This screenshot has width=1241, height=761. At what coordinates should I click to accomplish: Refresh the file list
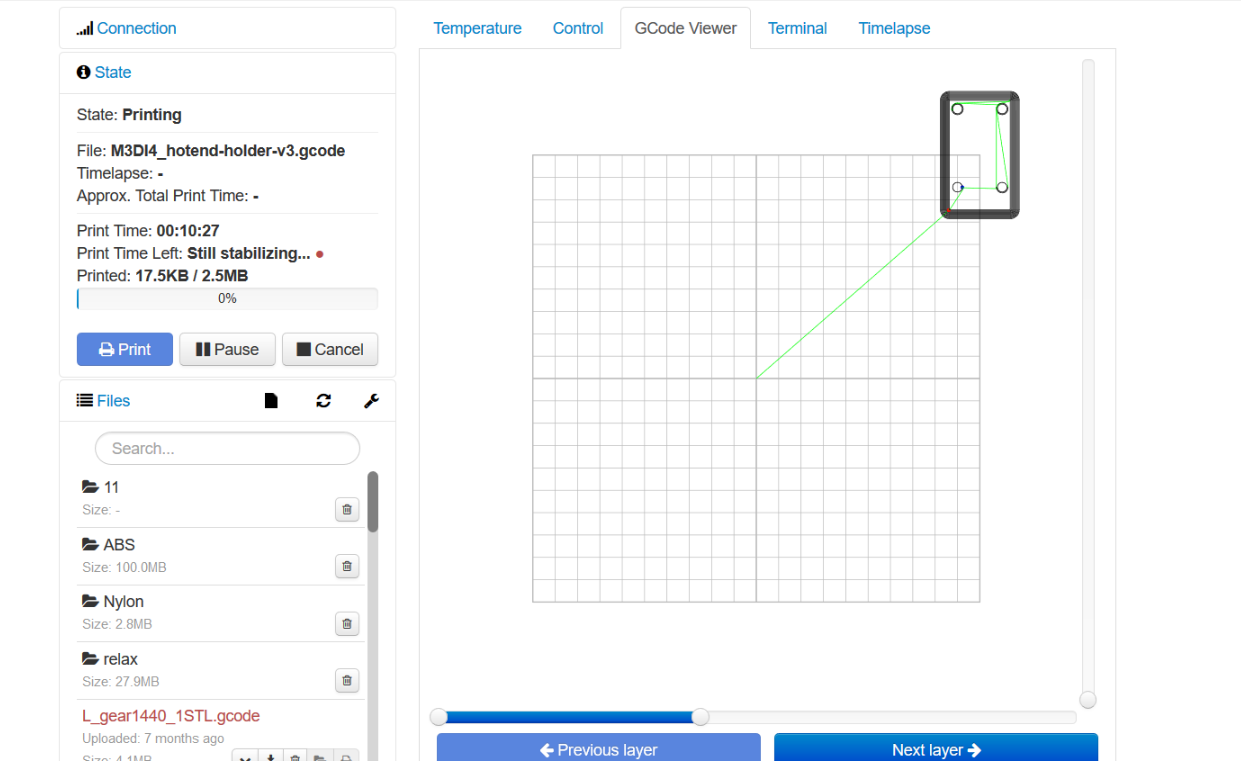(323, 401)
